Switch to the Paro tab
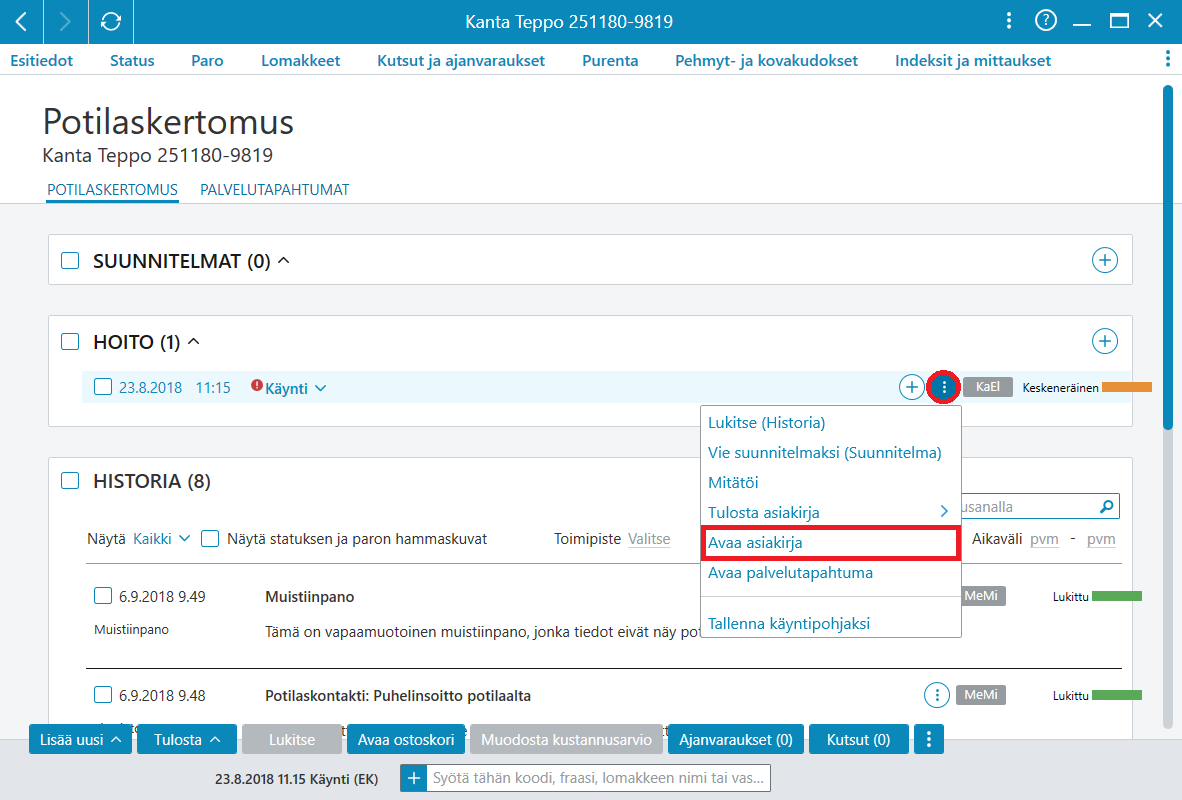 point(207,60)
